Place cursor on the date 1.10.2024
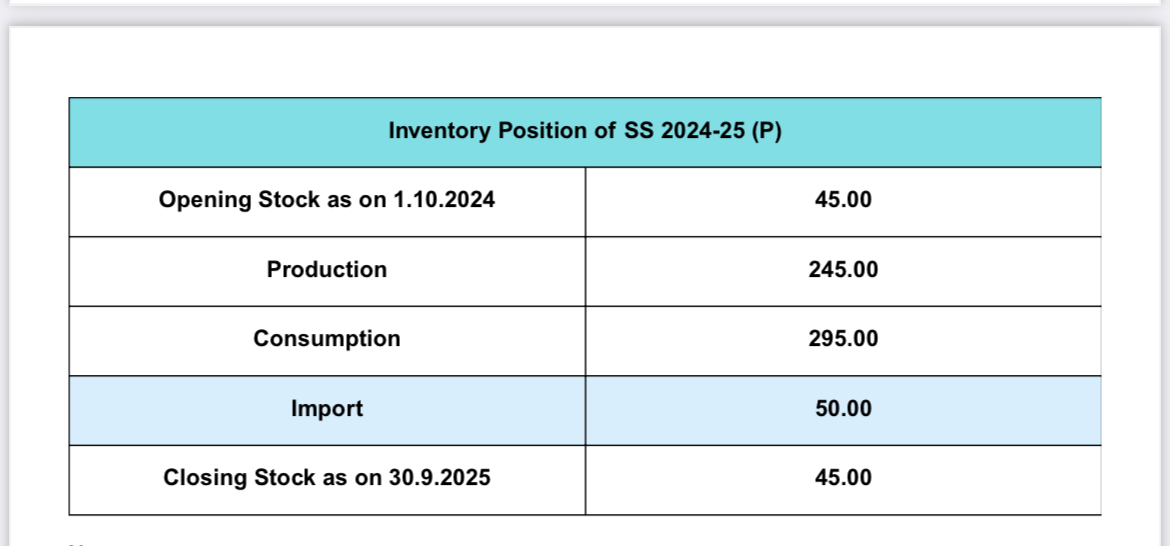This screenshot has height=546, width=1170. pos(444,200)
